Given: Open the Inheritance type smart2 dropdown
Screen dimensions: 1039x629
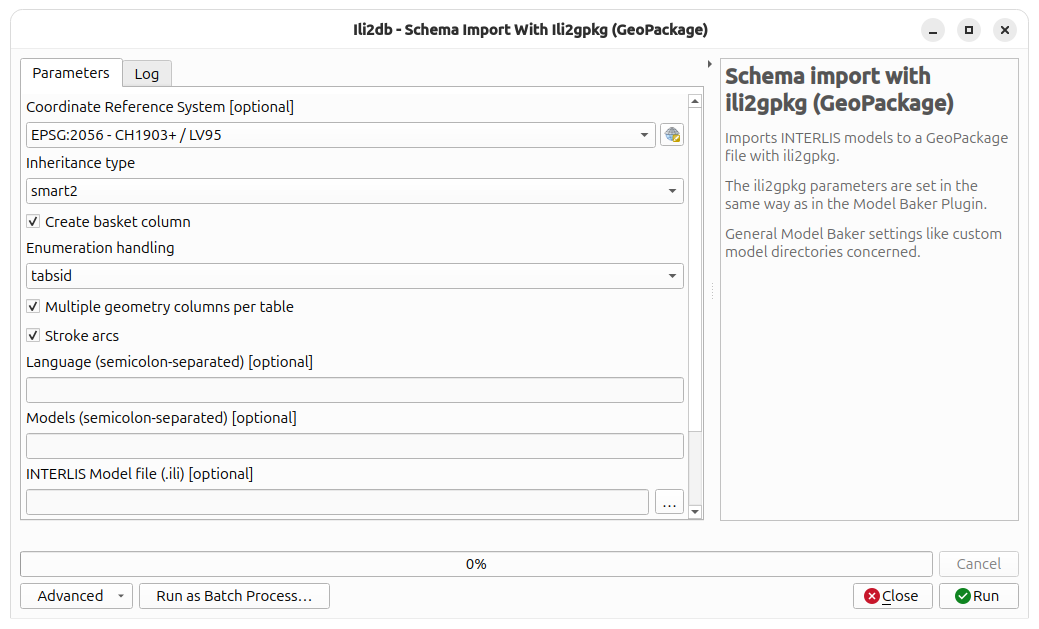Looking at the screenshot, I should click(355, 191).
